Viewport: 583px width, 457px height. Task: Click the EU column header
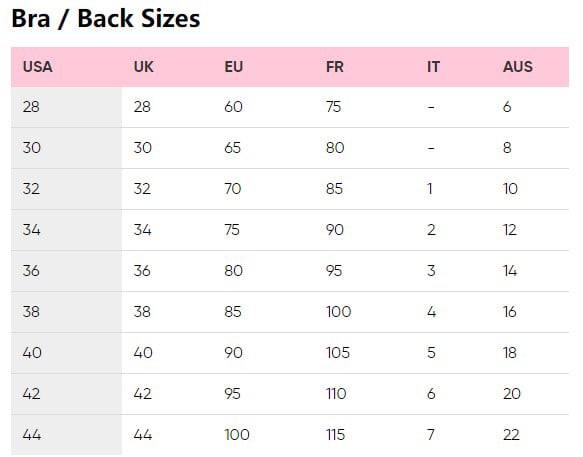click(x=233, y=67)
